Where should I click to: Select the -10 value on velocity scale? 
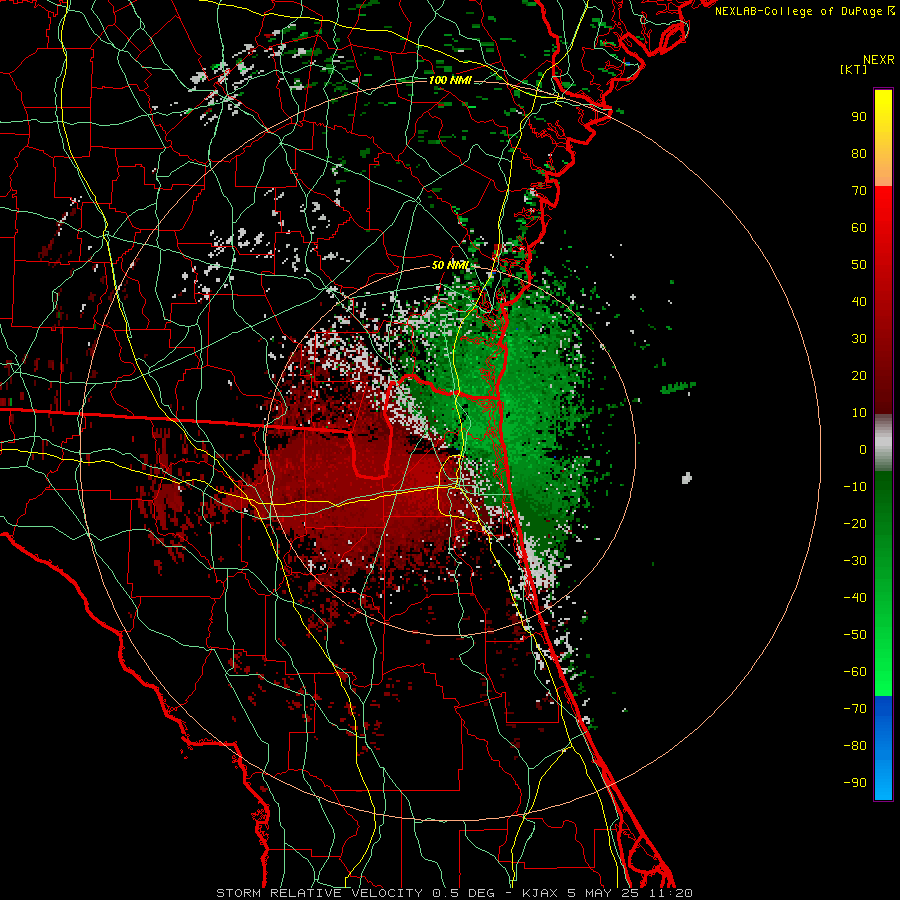click(855, 487)
